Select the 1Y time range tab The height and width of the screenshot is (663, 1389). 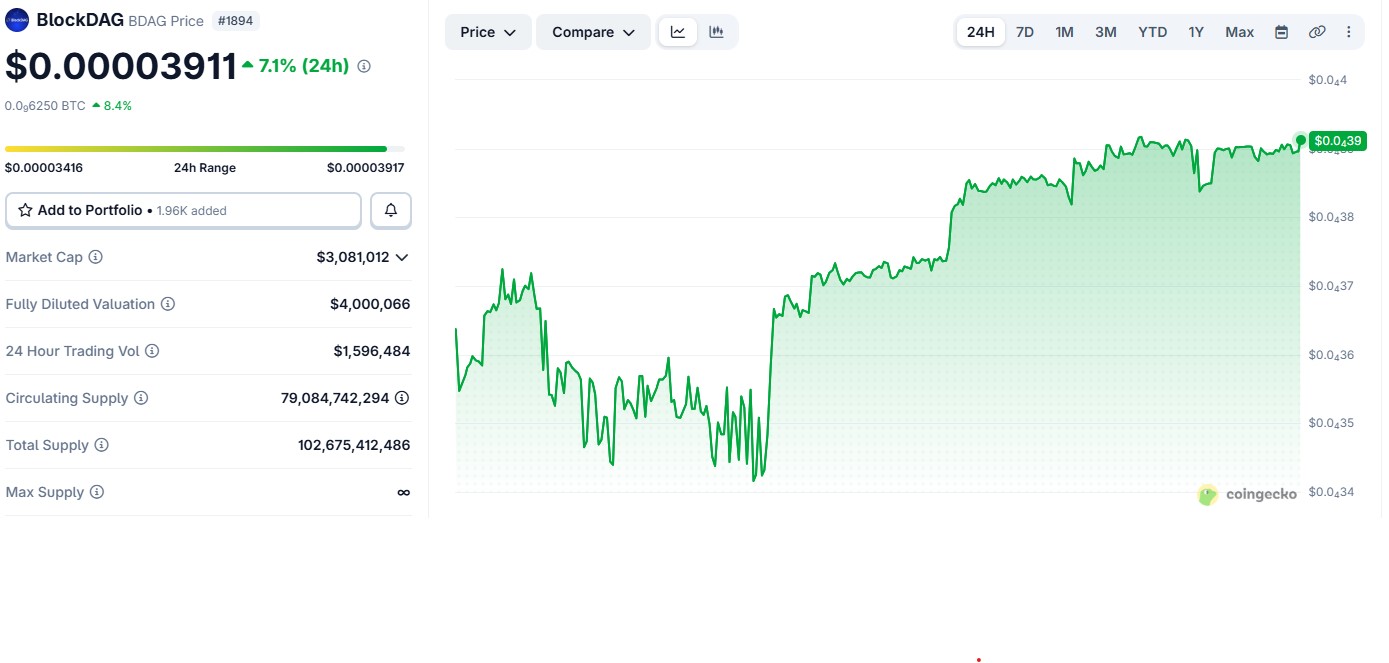coord(1196,32)
